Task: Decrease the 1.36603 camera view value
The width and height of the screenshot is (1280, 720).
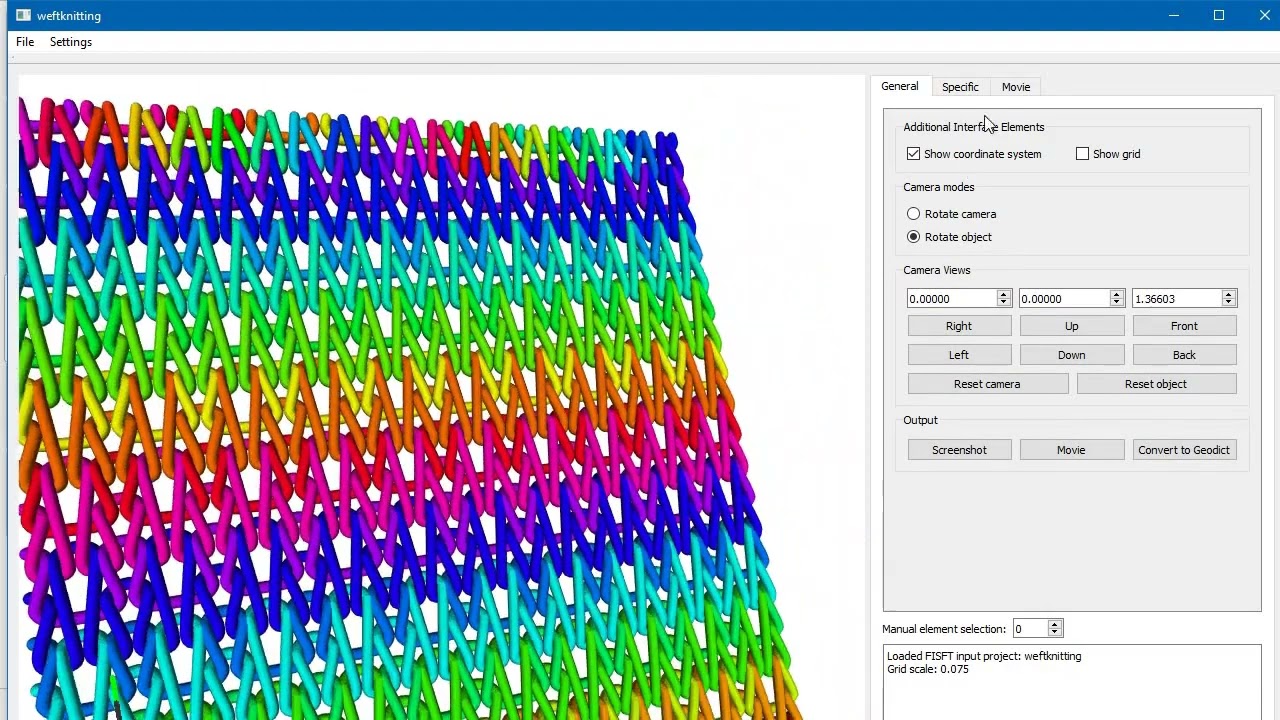Action: click(1229, 303)
